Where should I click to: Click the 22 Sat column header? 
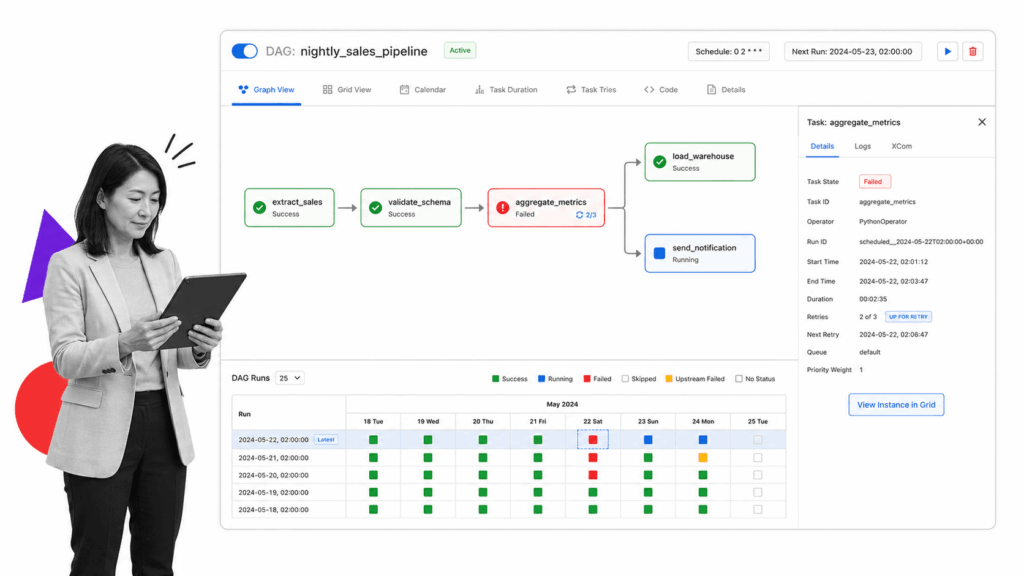pyautogui.click(x=593, y=421)
